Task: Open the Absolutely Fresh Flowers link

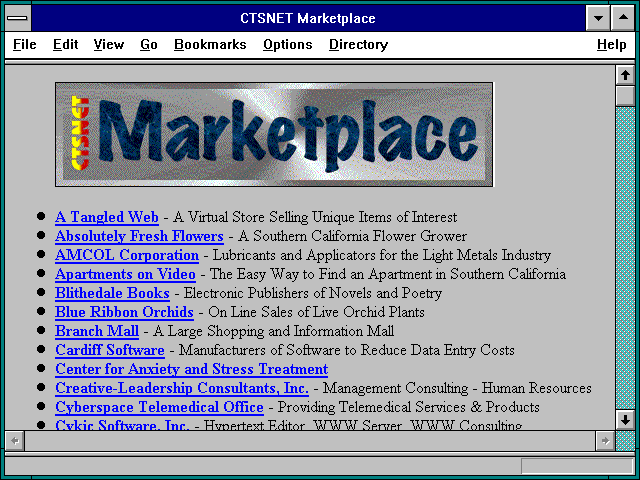Action: [x=139, y=236]
